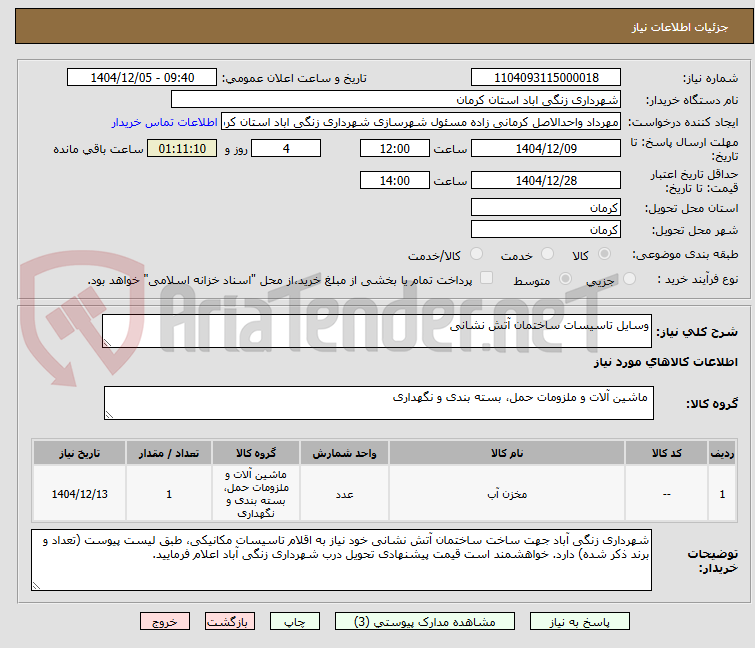Screen dimensions: 755x648
Task: Click resize handle of گروه کالا box
Action: pyautogui.click(x=109, y=415)
